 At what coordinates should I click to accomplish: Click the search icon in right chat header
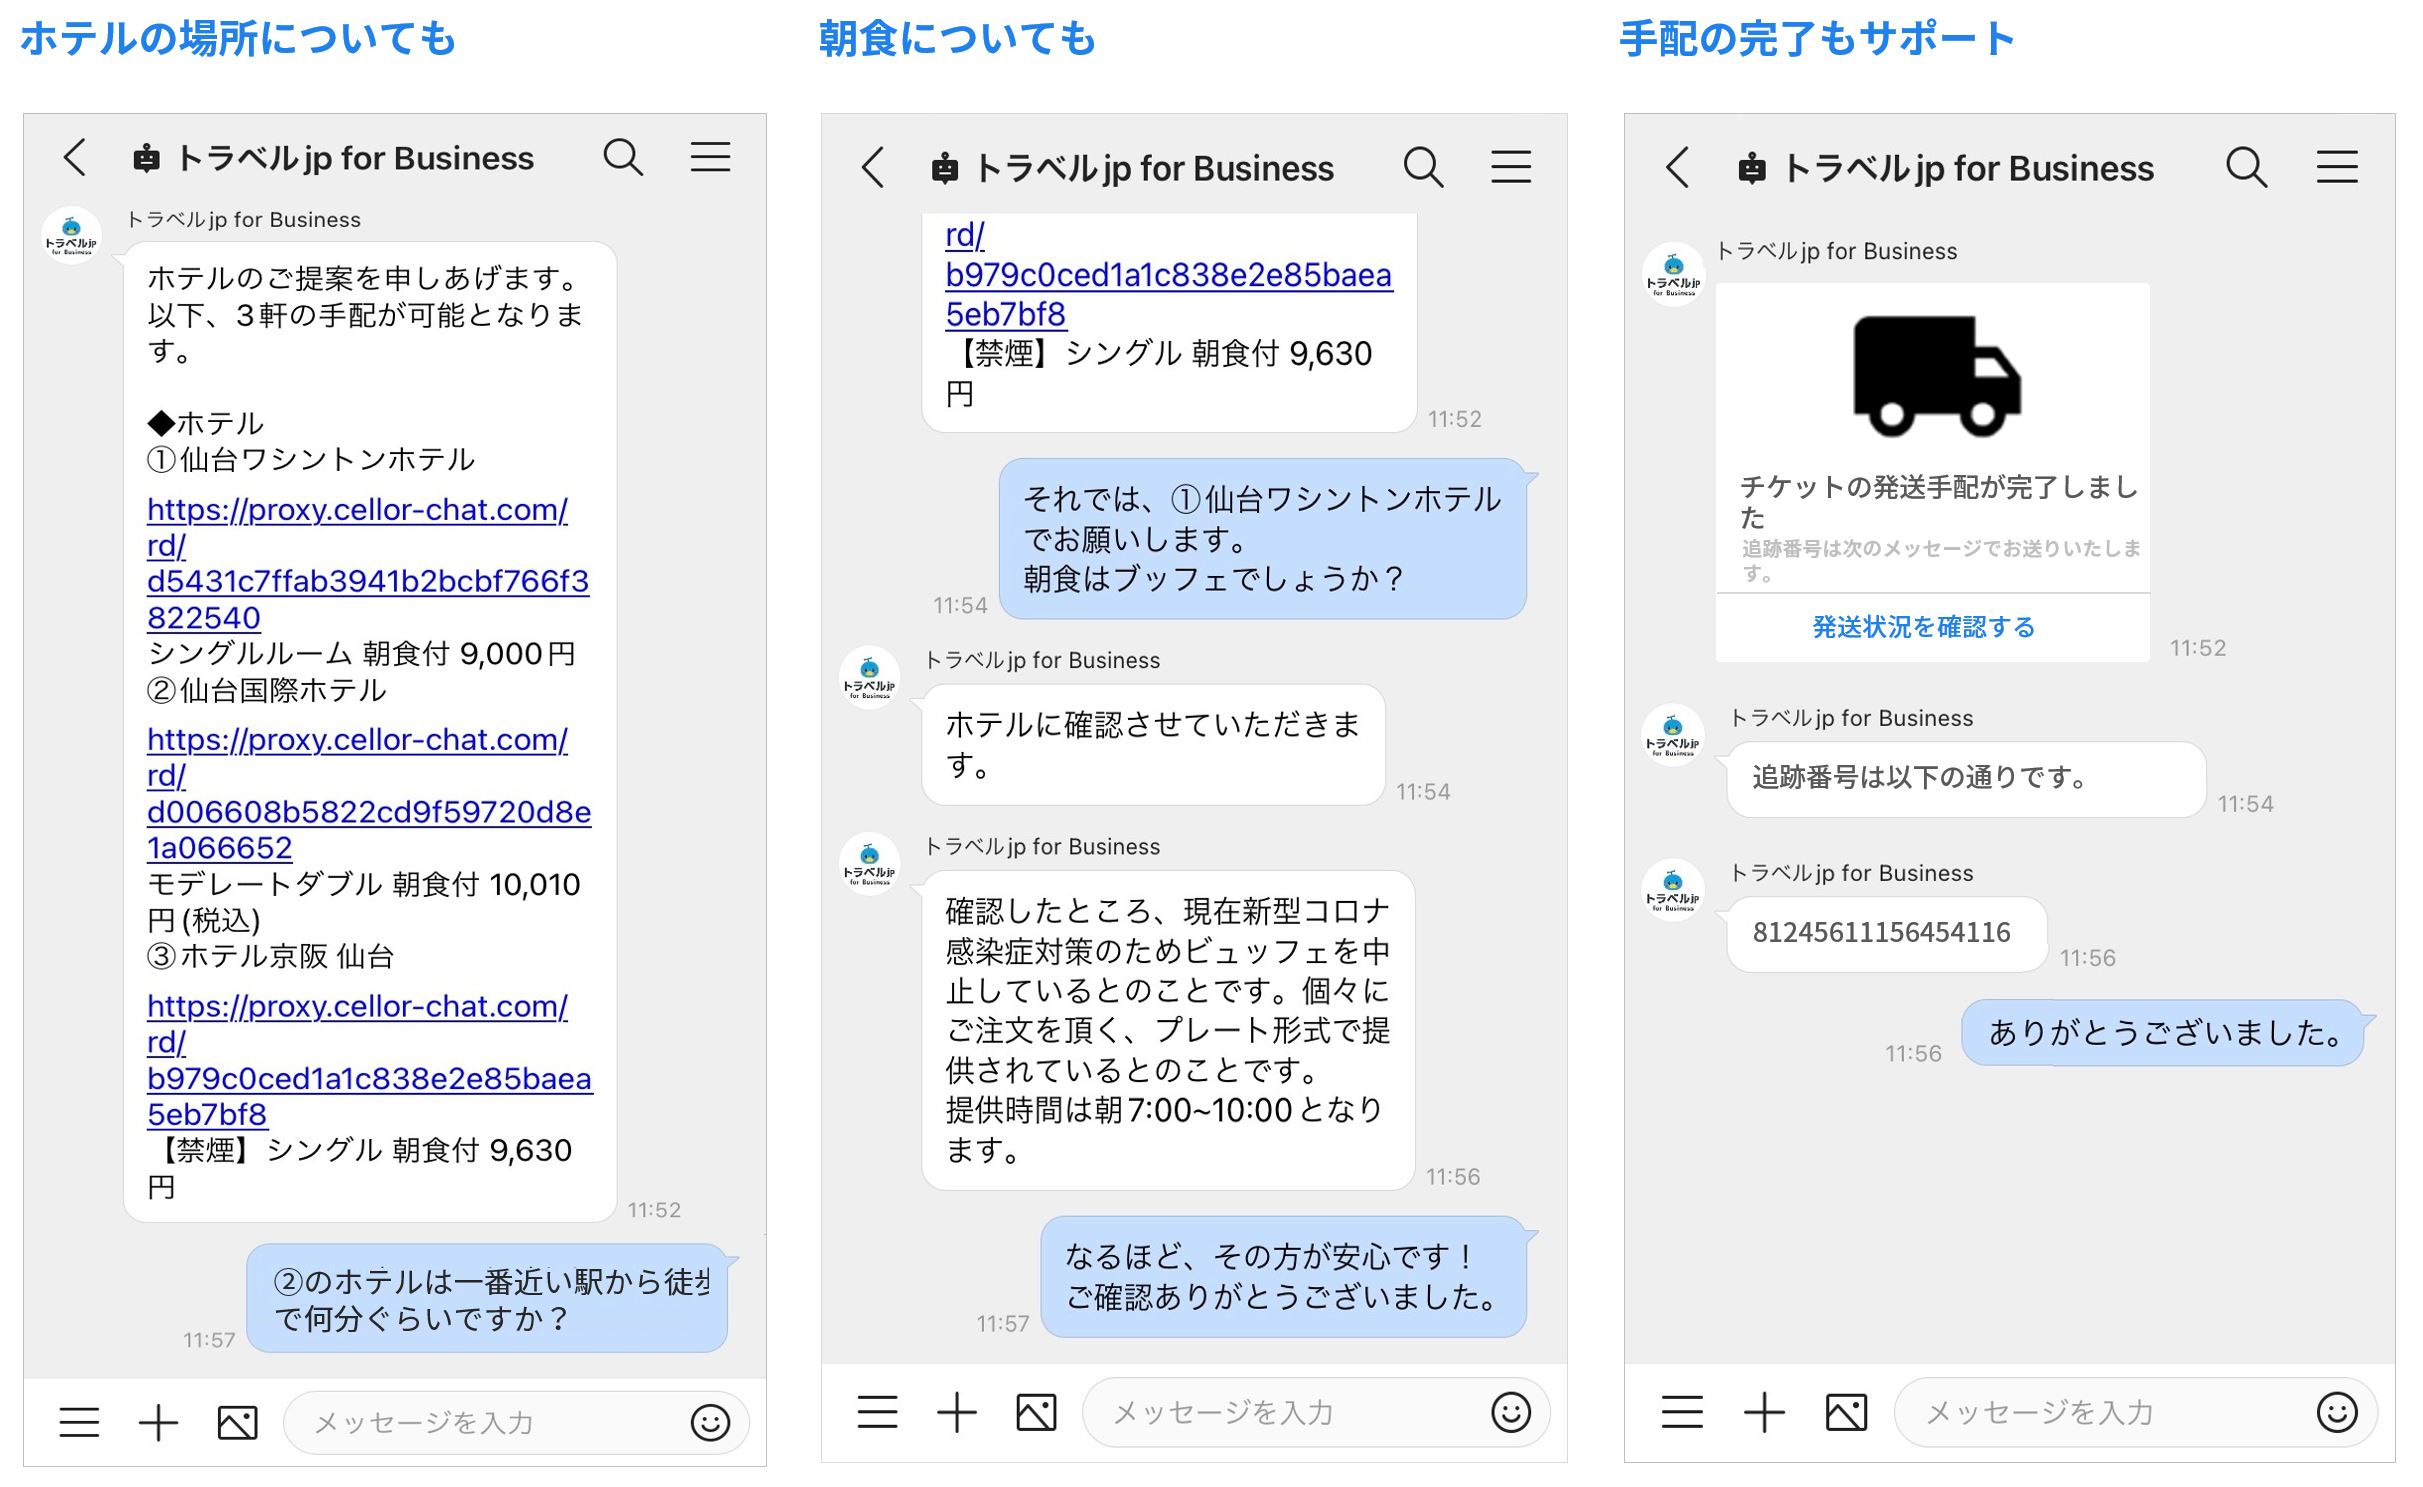(2245, 167)
